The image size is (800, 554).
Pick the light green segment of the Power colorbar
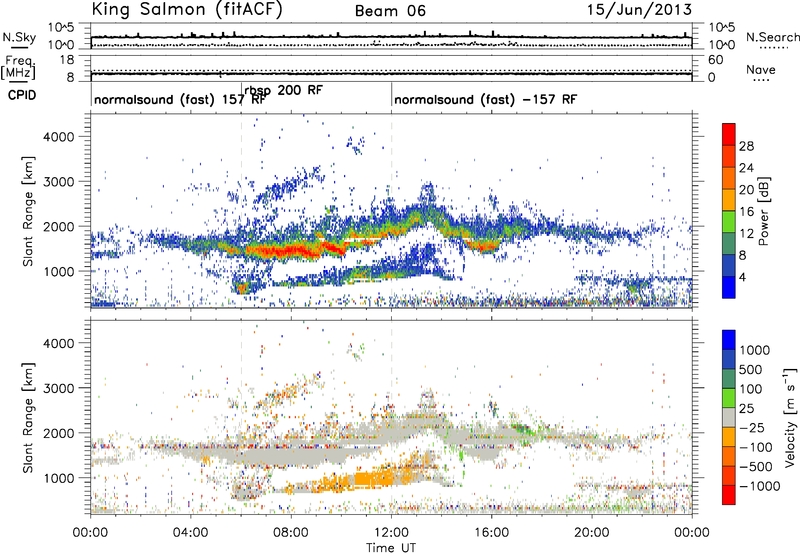point(729,221)
